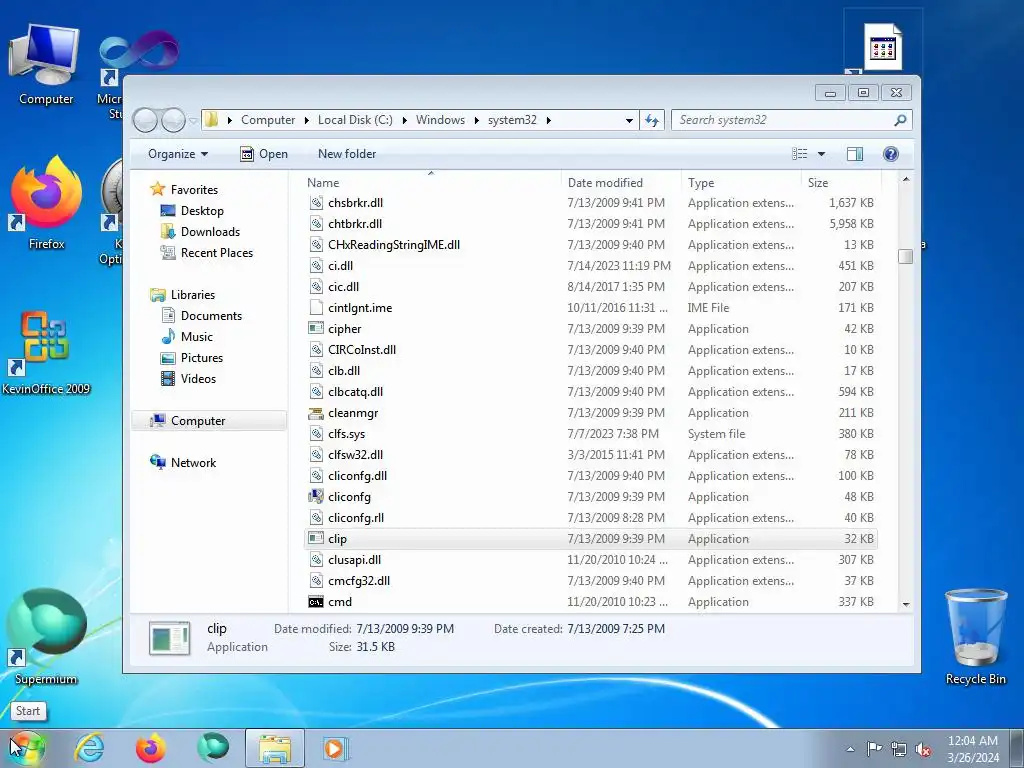Screen dimensions: 1024x768
Task: Select the cleanmgr application file
Action: pyautogui.click(x=591, y=413)
